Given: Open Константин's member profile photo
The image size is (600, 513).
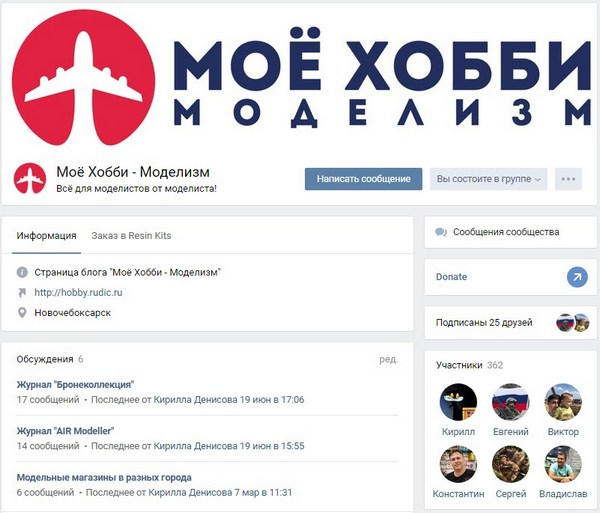Looking at the screenshot, I should point(458,464).
